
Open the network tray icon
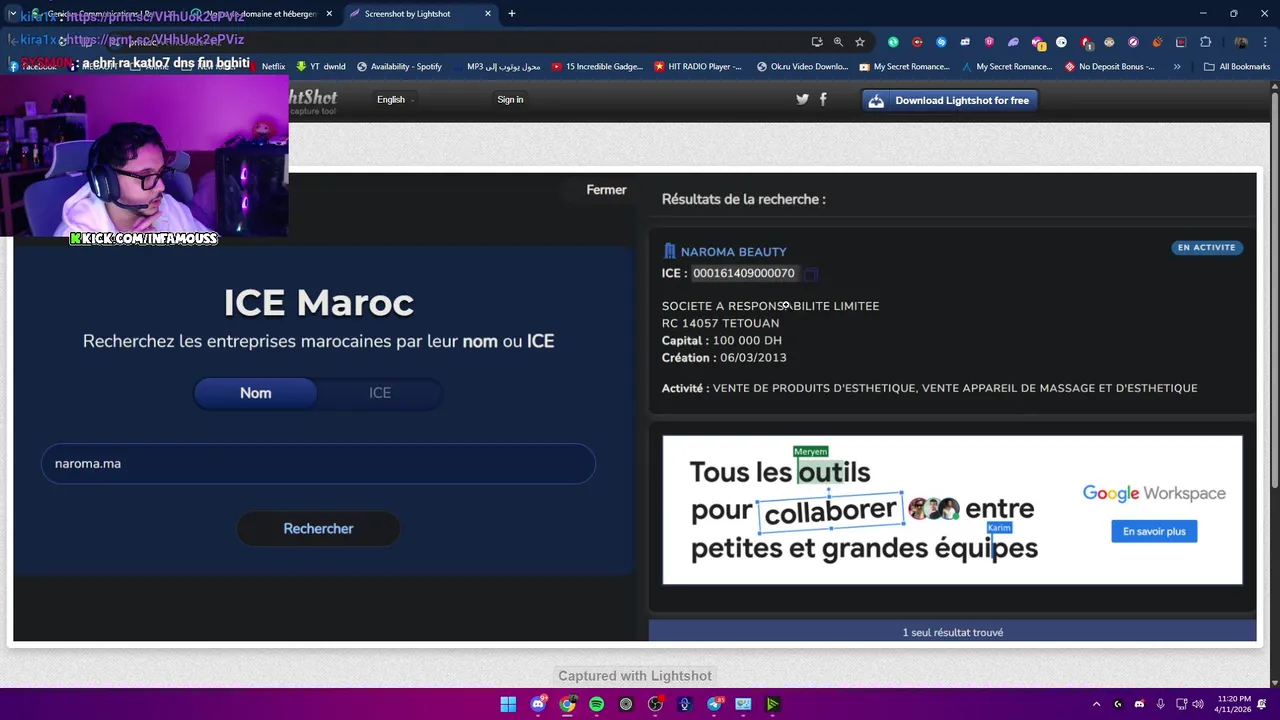[1181, 705]
